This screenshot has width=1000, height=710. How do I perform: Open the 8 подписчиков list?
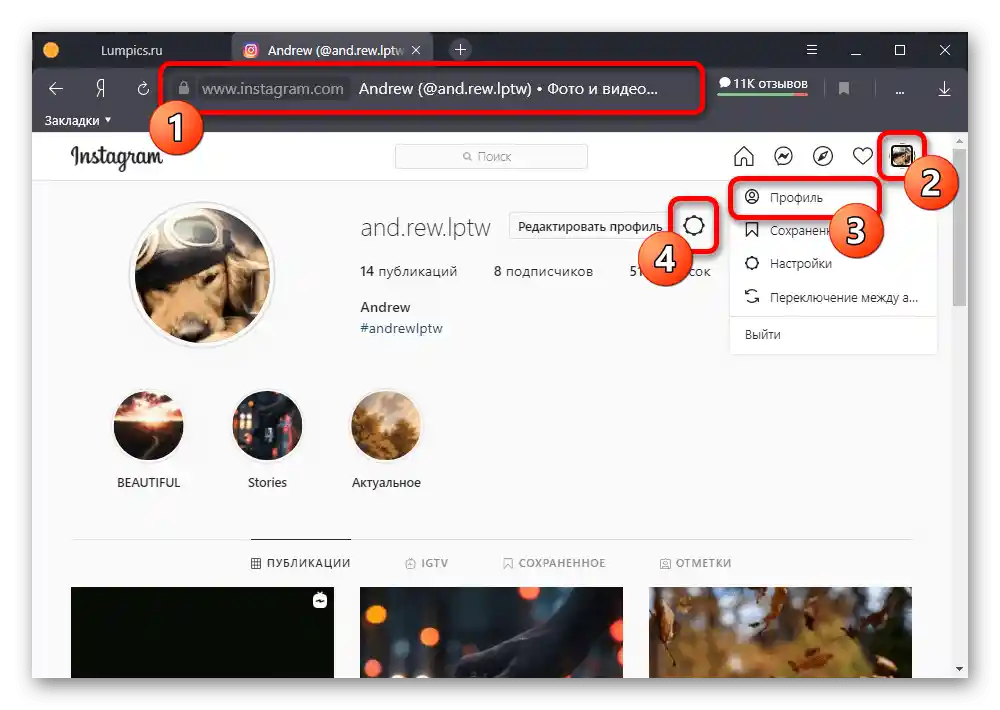(x=543, y=271)
